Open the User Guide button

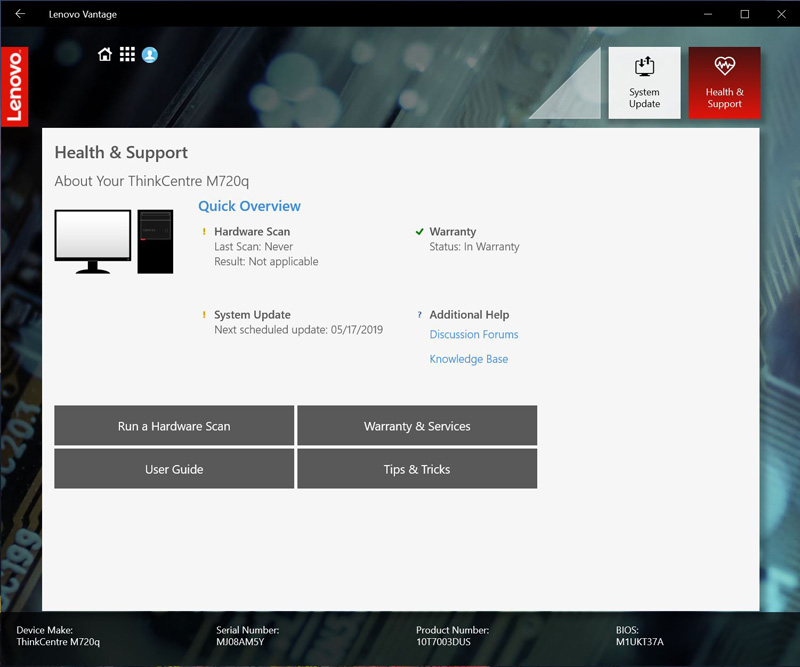[x=174, y=469]
